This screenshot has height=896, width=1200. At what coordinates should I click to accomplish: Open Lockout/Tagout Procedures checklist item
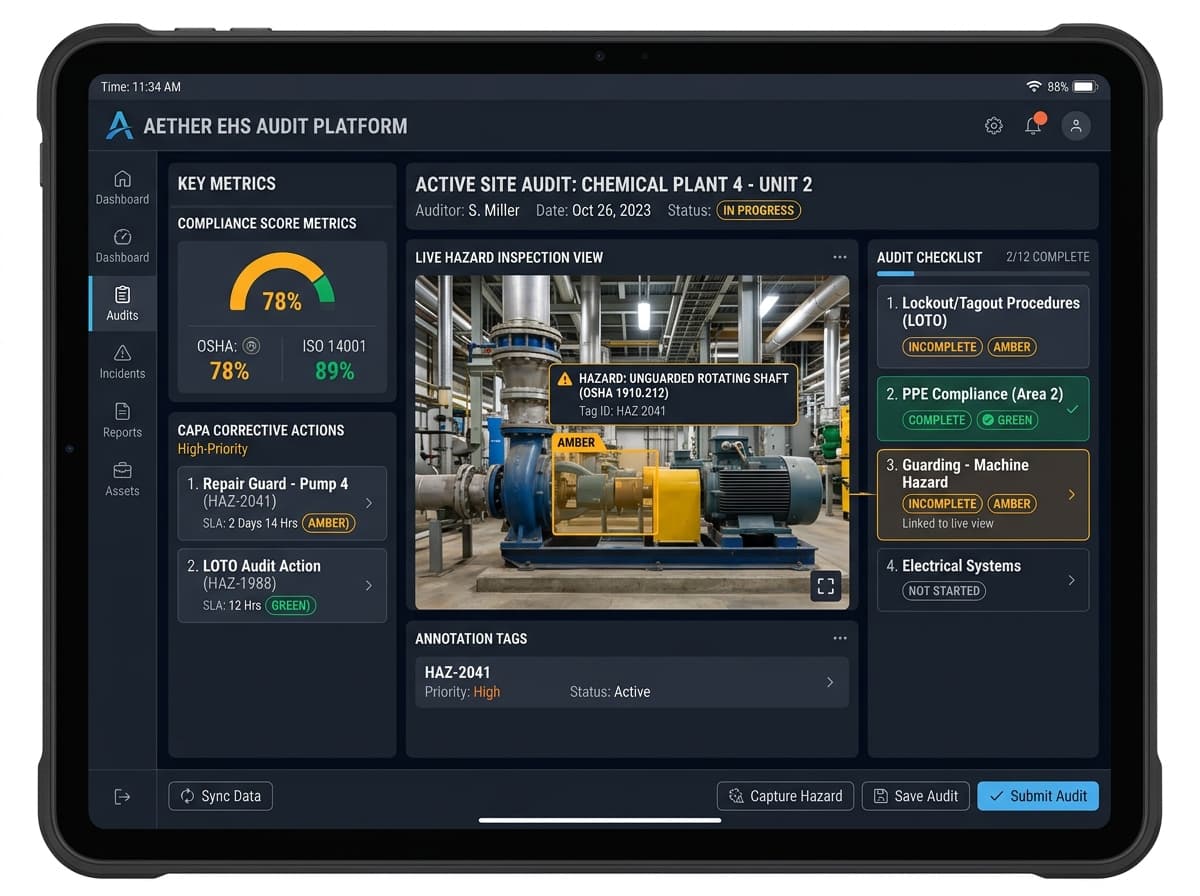coord(983,327)
